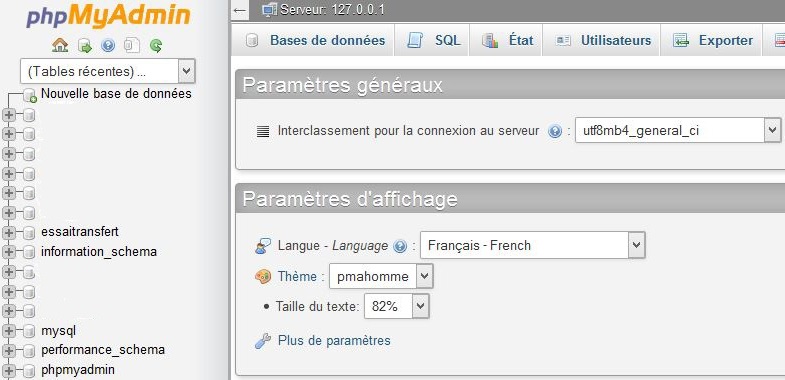The width and height of the screenshot is (785, 380).
Task: Click the log out icon with green arrow
Action: (85, 46)
